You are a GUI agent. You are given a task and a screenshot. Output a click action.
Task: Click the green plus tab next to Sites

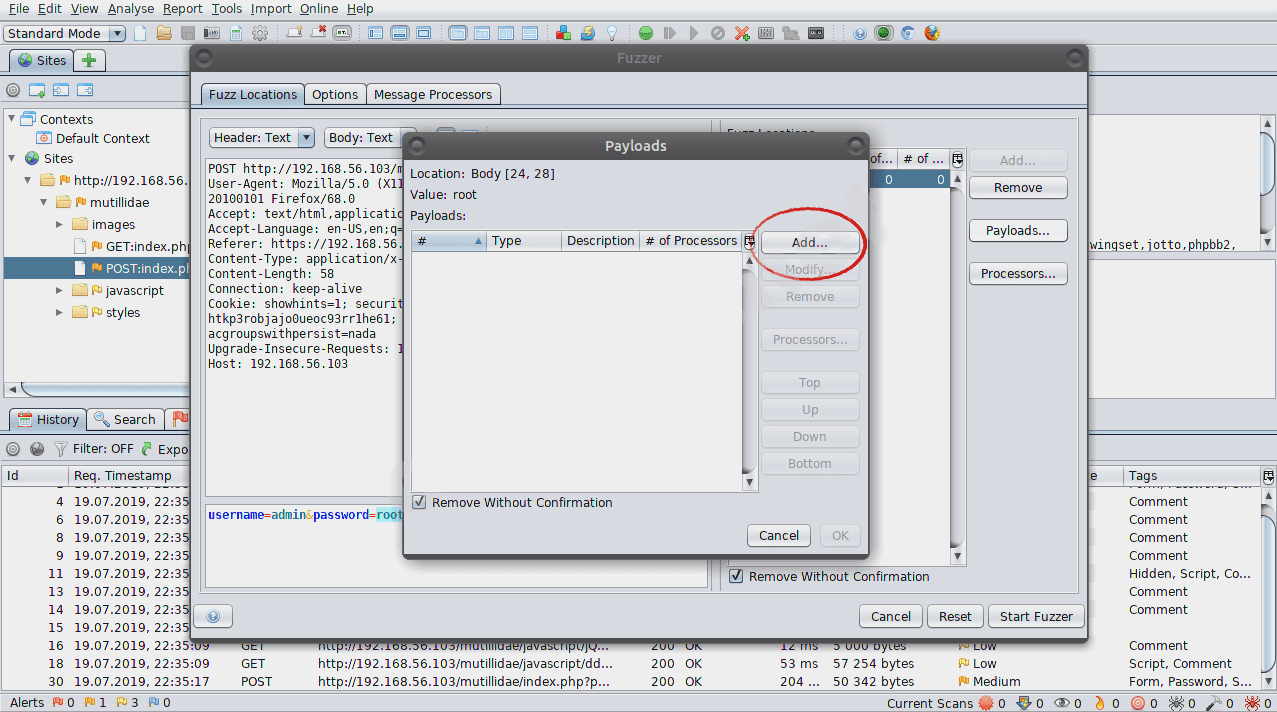pyautogui.click(x=89, y=60)
